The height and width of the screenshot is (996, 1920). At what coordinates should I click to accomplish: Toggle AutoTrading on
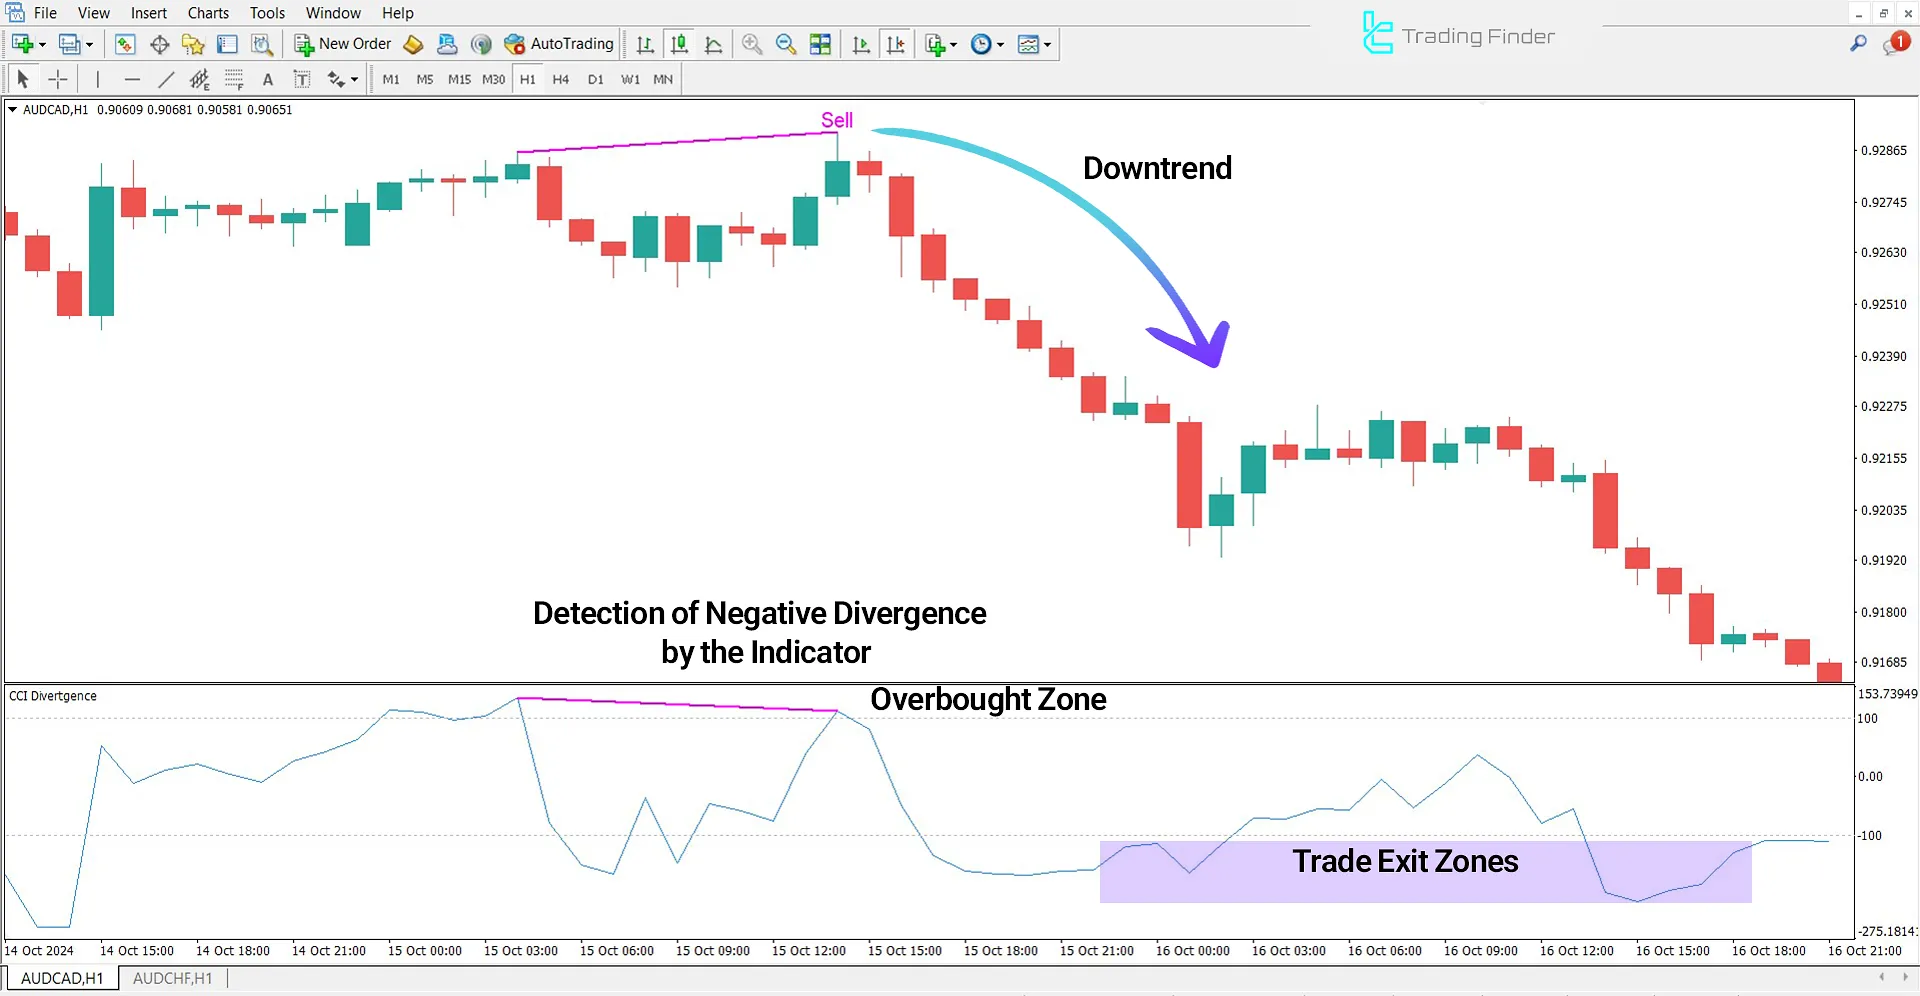tap(557, 44)
